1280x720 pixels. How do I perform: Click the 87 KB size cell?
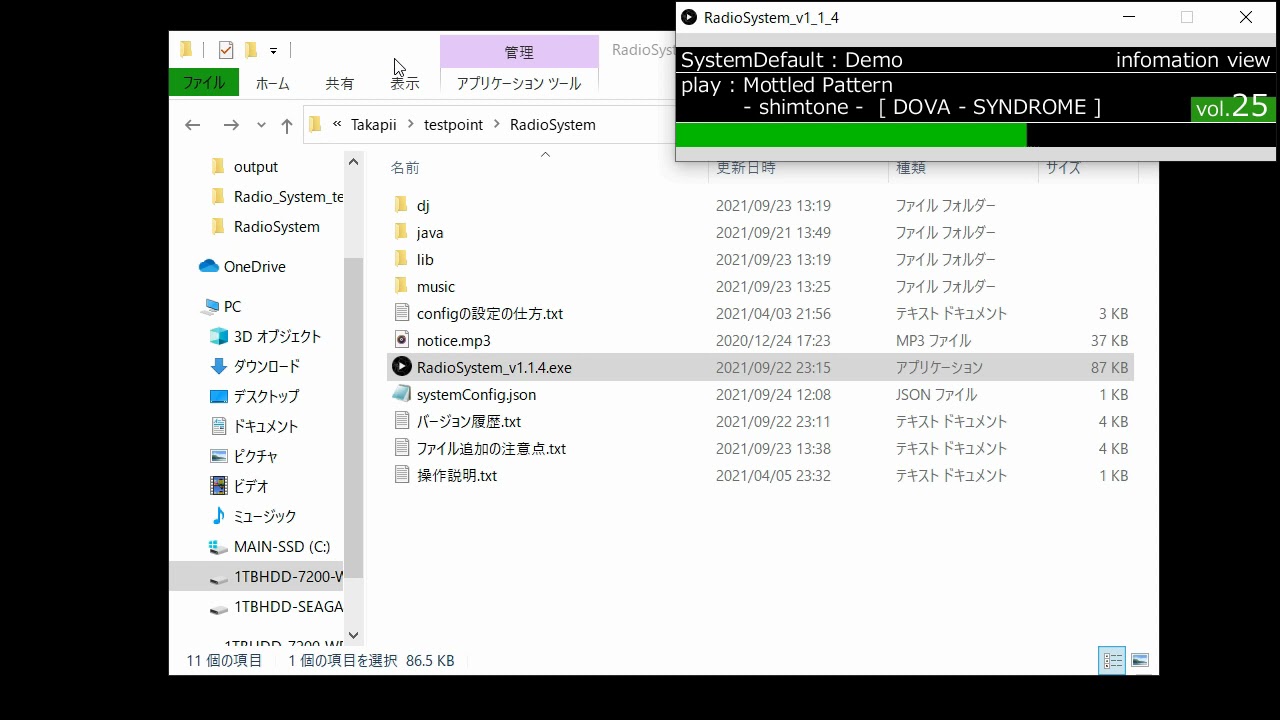(x=1109, y=367)
